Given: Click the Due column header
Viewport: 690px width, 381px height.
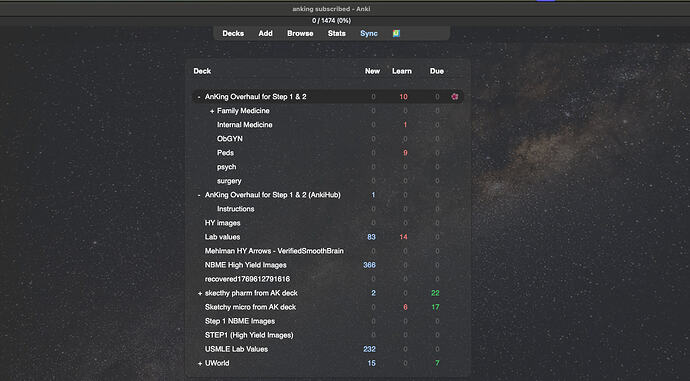Looking at the screenshot, I should [x=437, y=71].
